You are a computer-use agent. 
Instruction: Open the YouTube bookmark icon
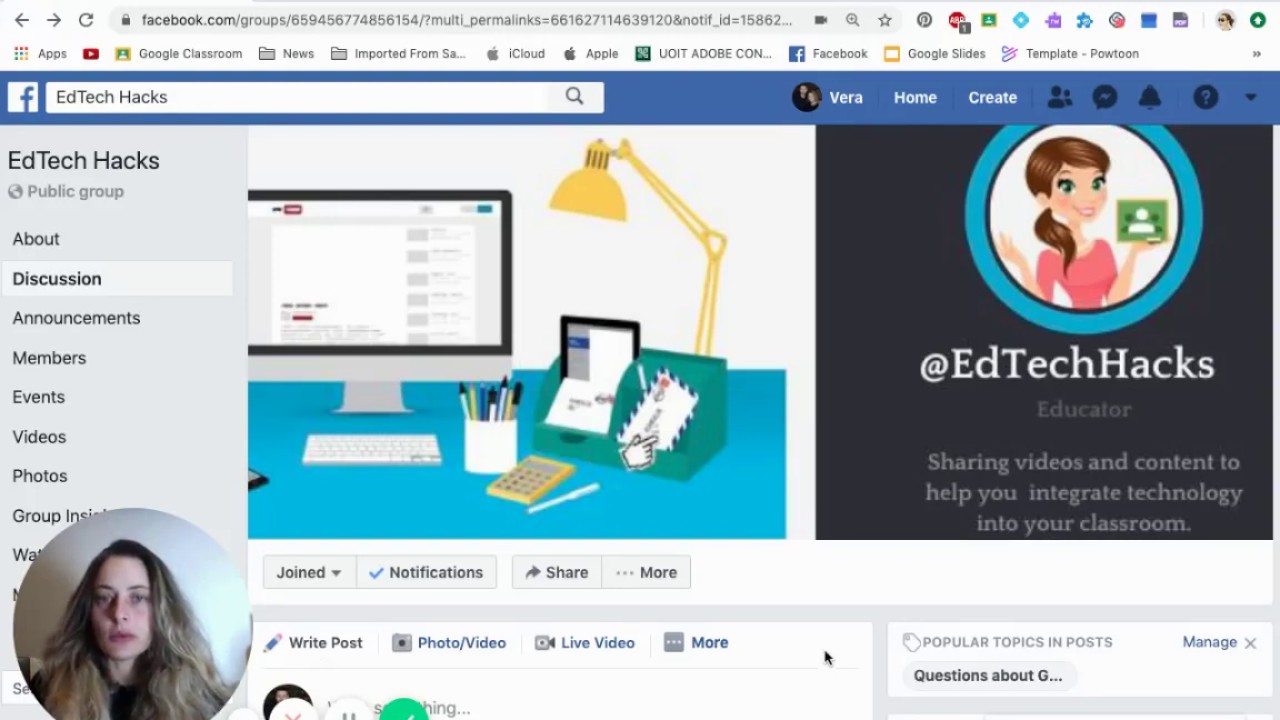(x=91, y=54)
